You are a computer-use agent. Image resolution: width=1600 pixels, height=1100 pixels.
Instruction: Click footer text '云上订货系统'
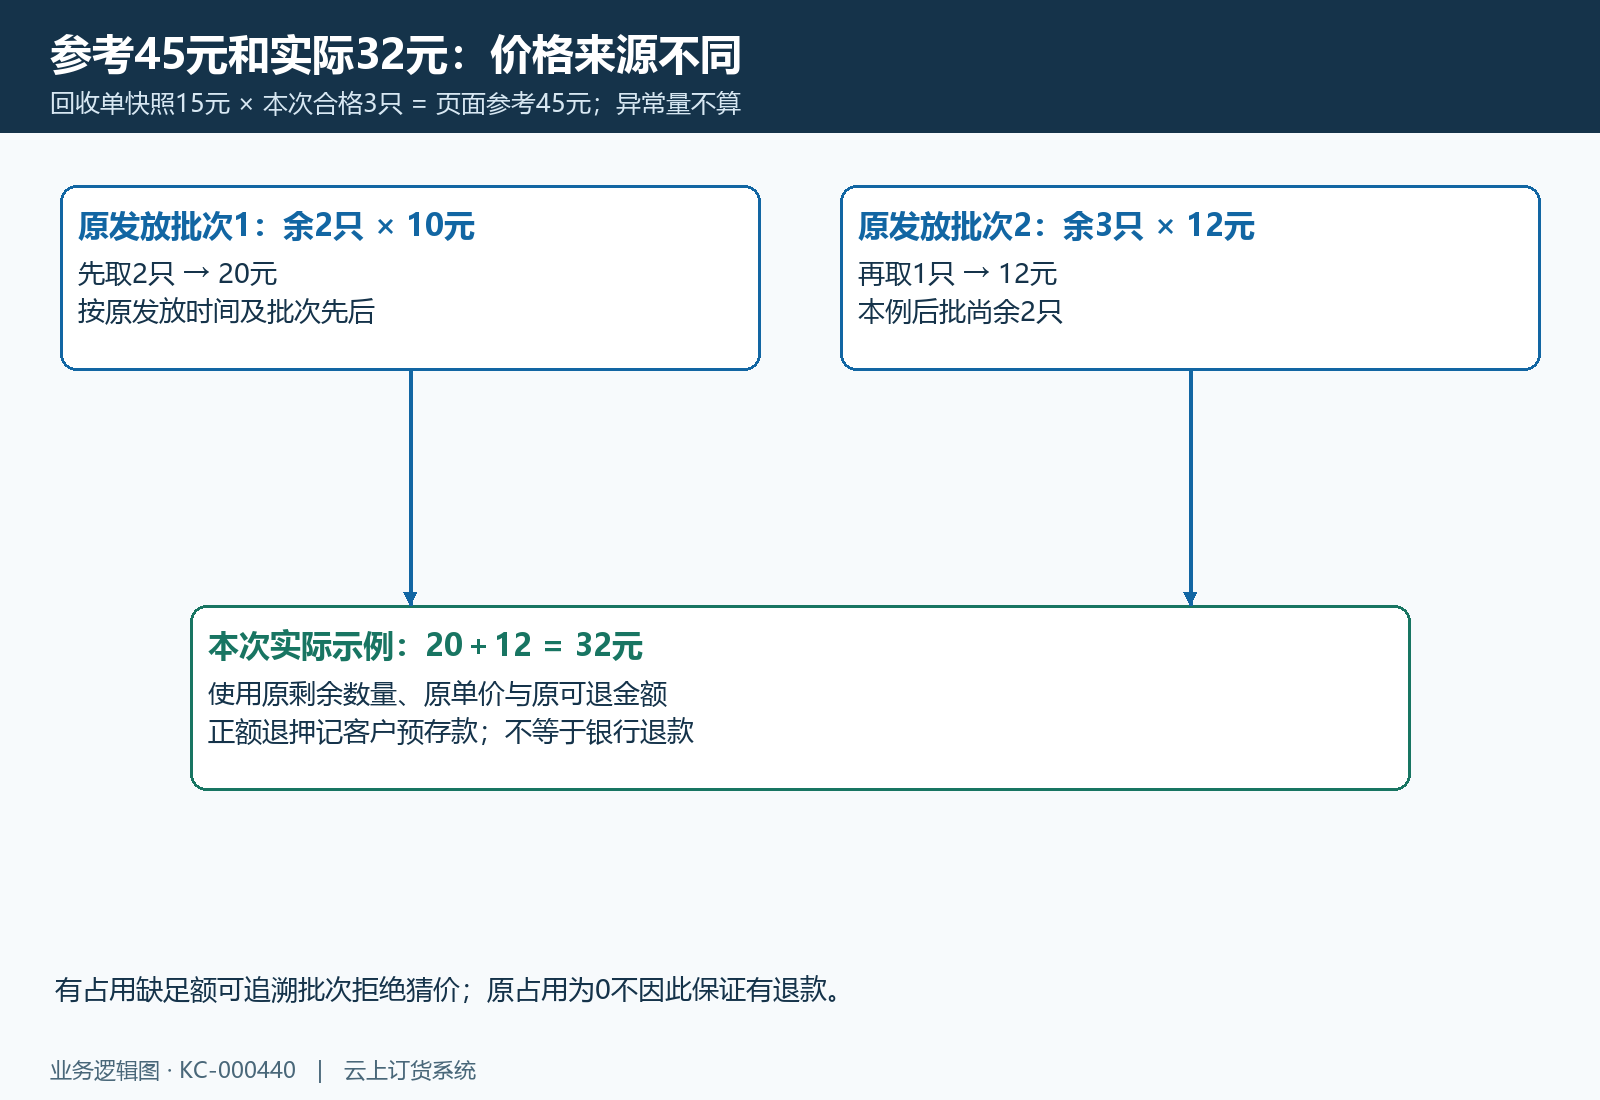[410, 1070]
